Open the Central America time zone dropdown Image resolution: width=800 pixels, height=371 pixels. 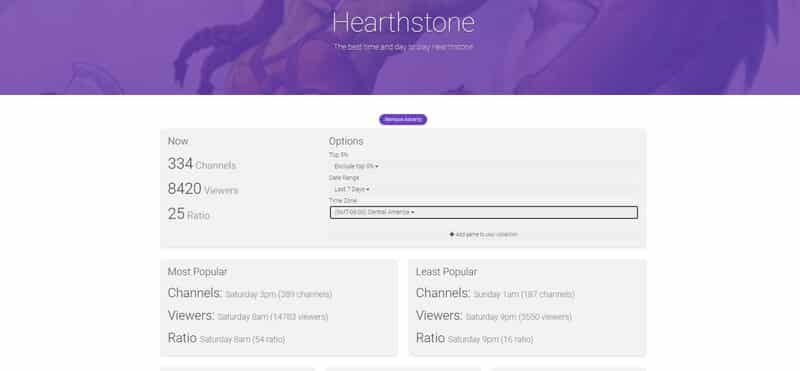[484, 212]
